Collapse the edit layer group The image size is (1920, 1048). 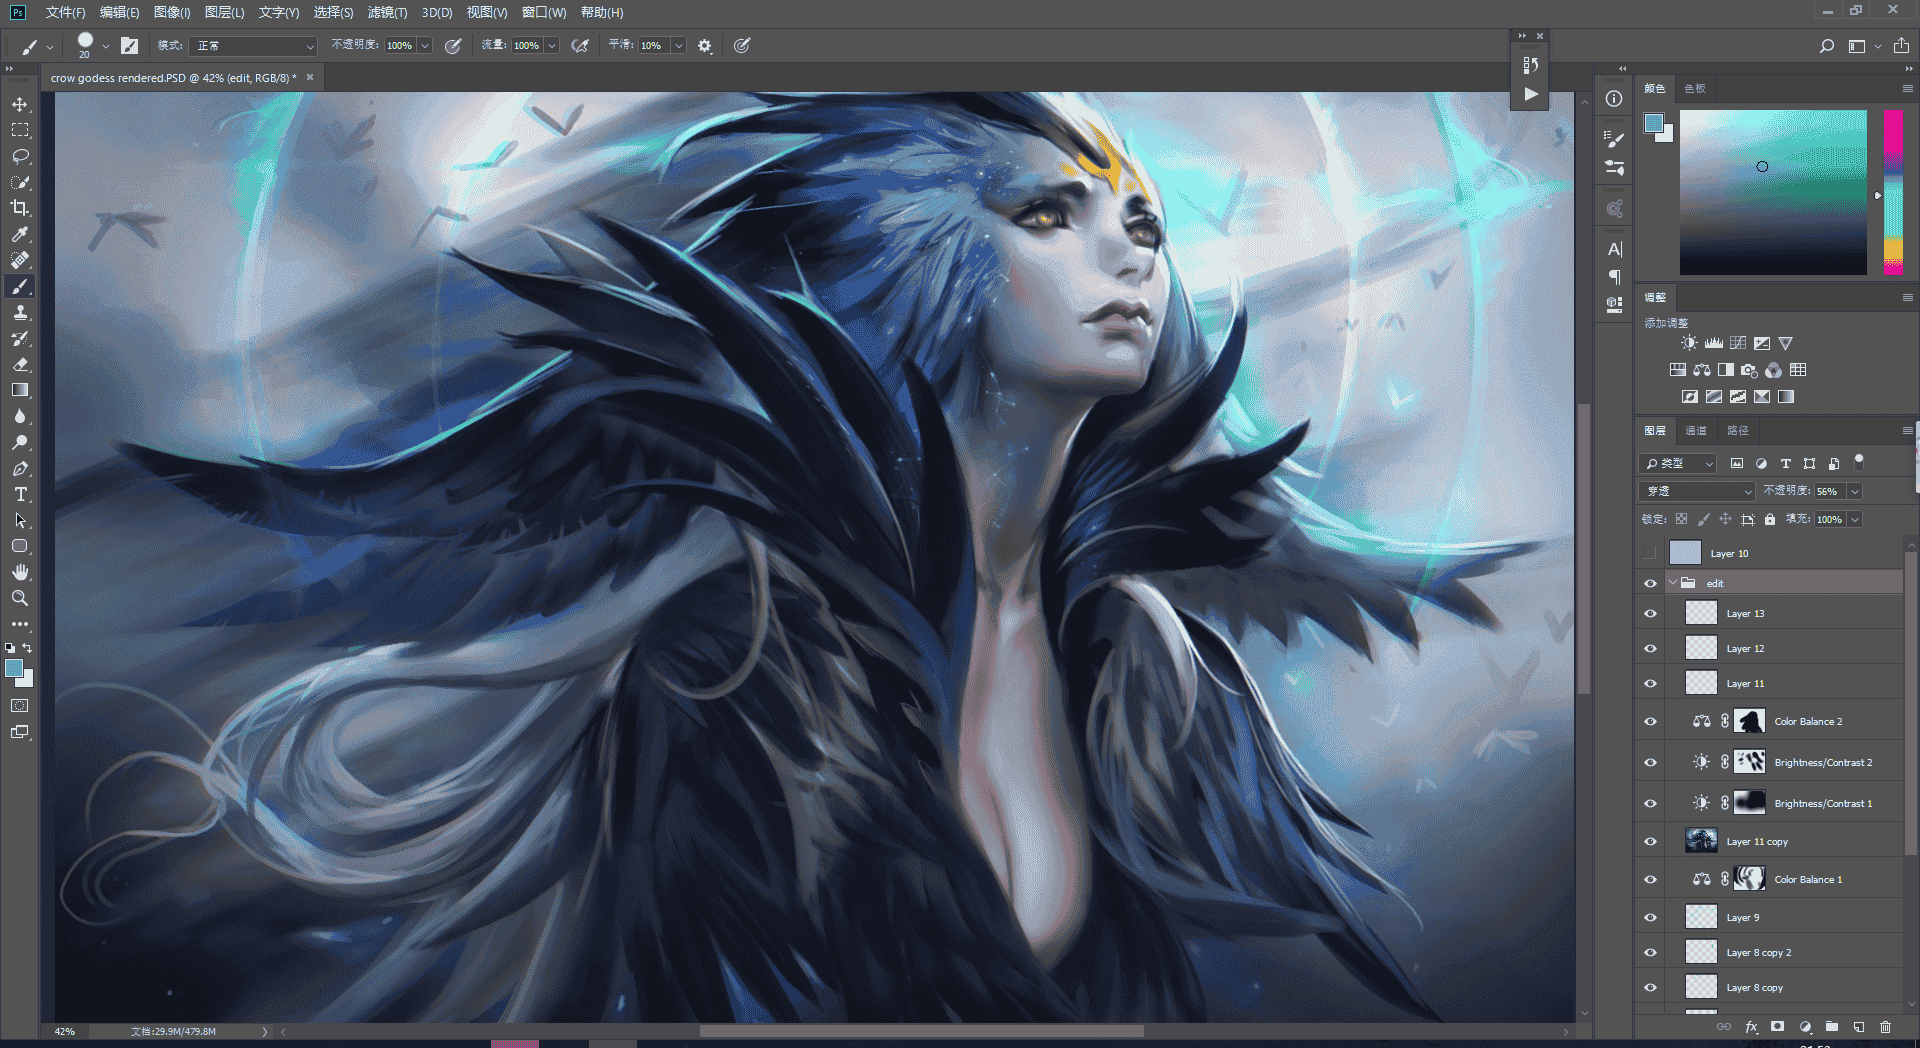pos(1673,583)
